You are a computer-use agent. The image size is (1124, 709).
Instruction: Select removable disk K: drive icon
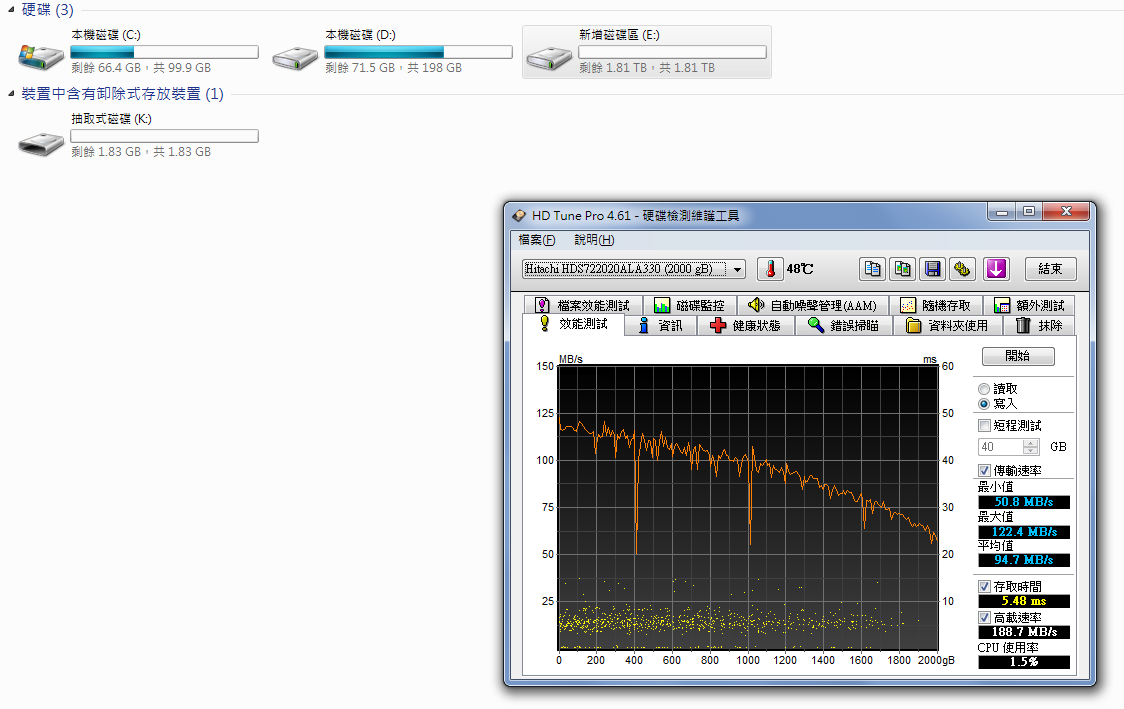click(41, 143)
